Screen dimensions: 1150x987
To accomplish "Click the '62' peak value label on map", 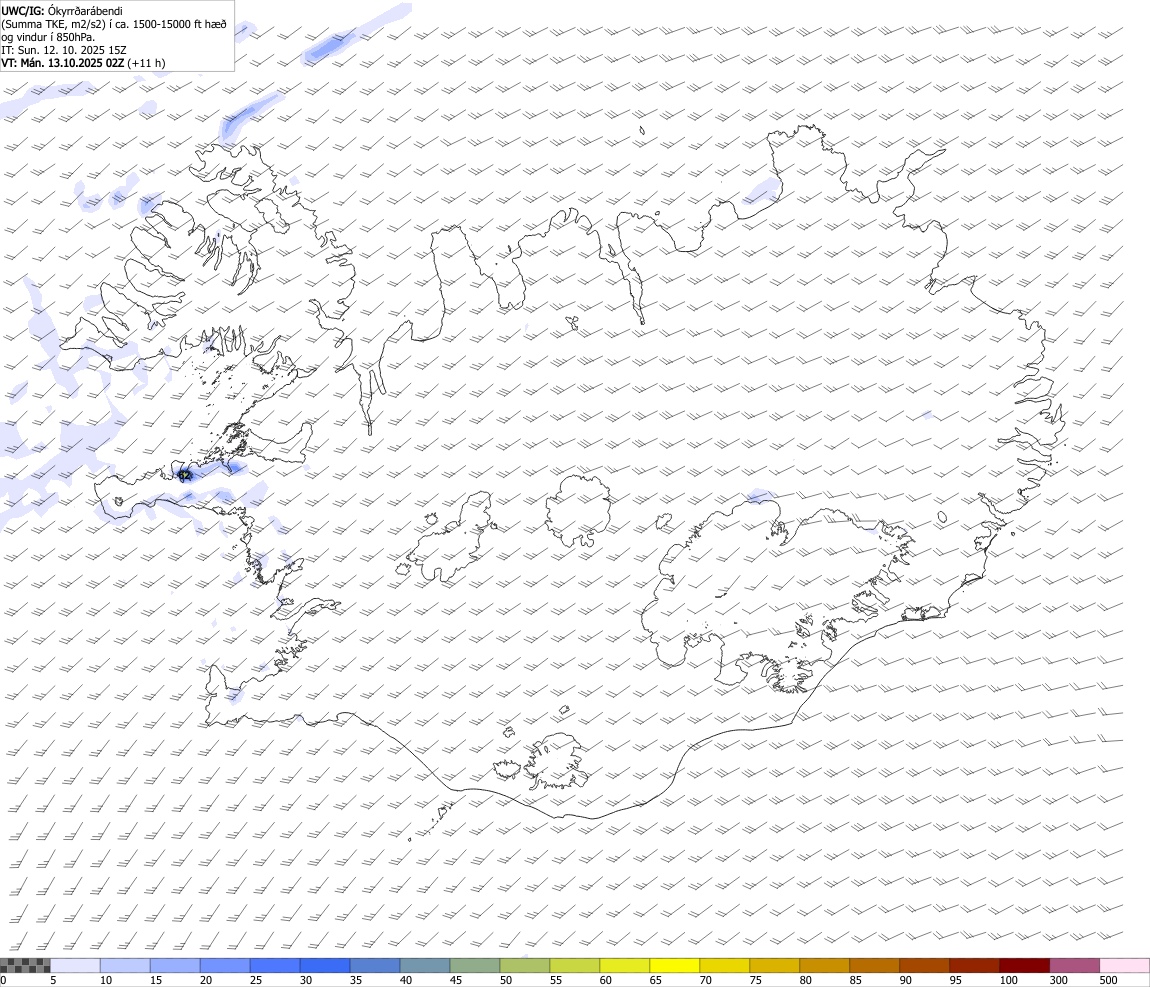I will pos(184,475).
